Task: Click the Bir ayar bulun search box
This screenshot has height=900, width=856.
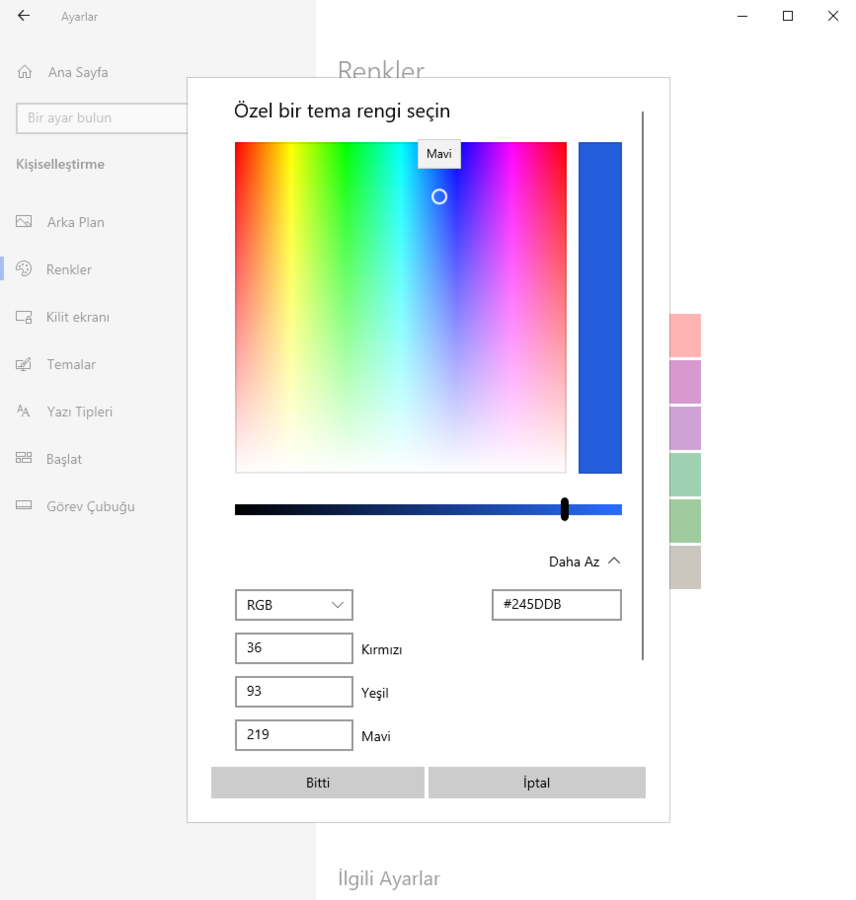Action: click(x=102, y=118)
